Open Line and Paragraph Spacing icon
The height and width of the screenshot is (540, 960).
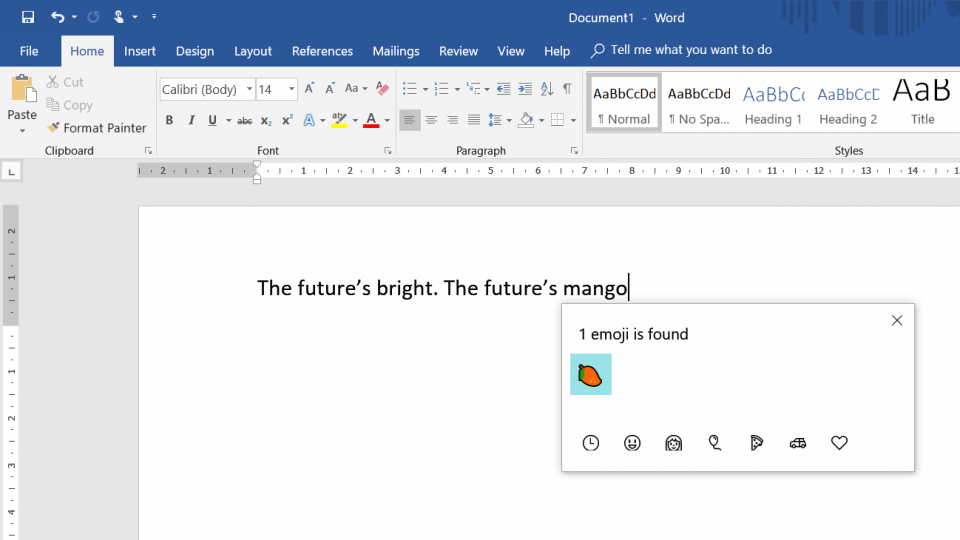coord(495,120)
